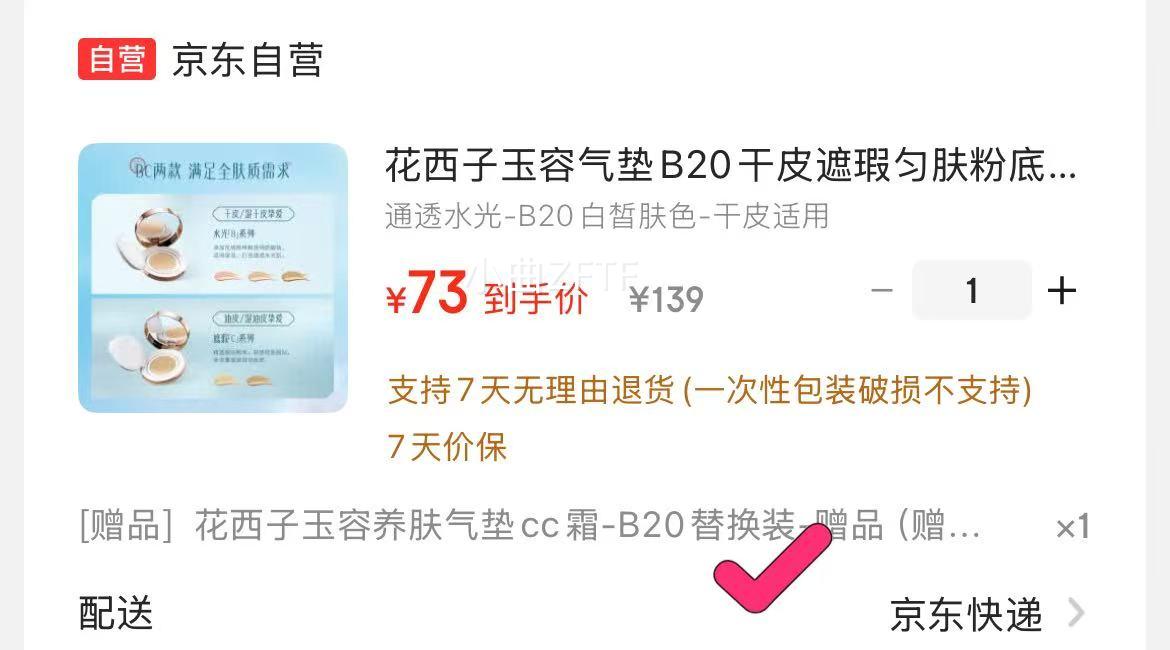This screenshot has width=1170, height=650.
Task: Open the 花西子玉容养肤气垫cc霜 gift item
Action: [587, 525]
